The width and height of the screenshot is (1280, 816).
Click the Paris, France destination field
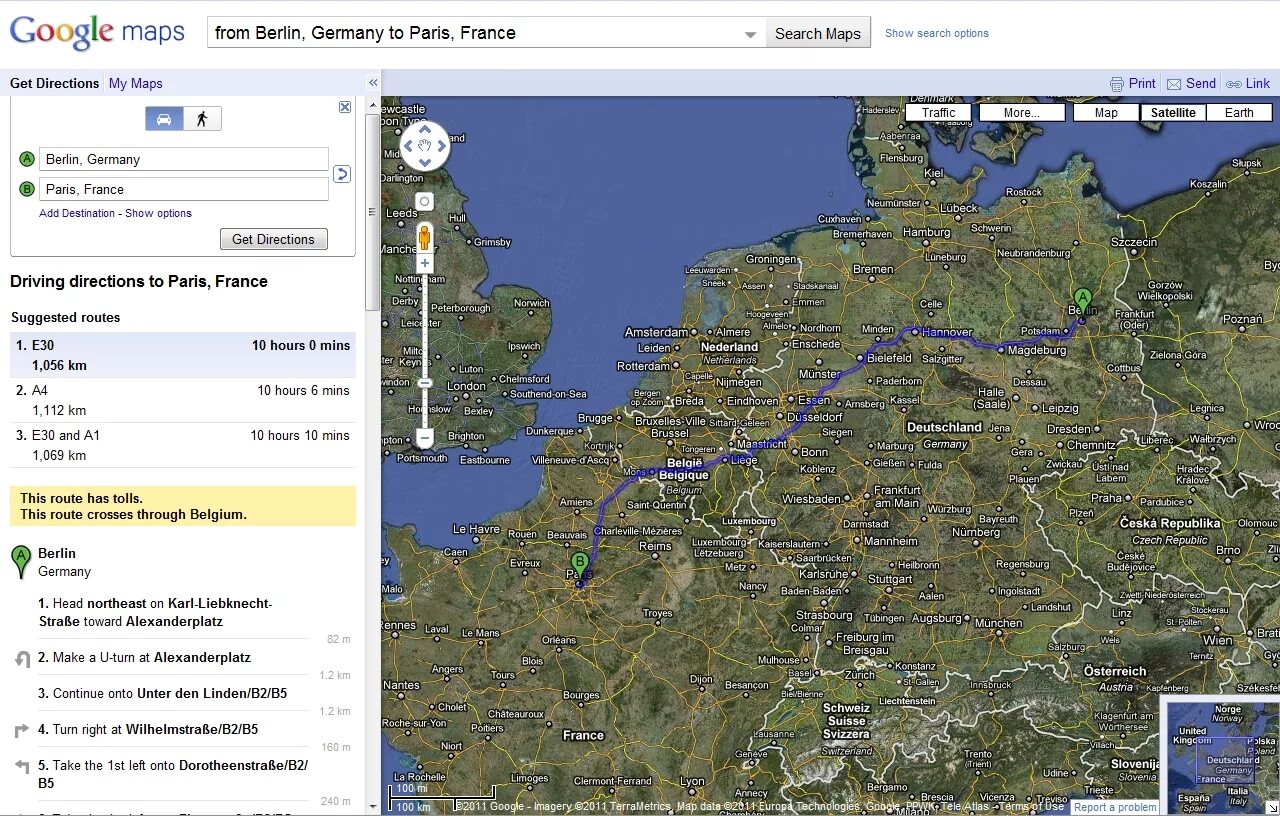tap(184, 189)
